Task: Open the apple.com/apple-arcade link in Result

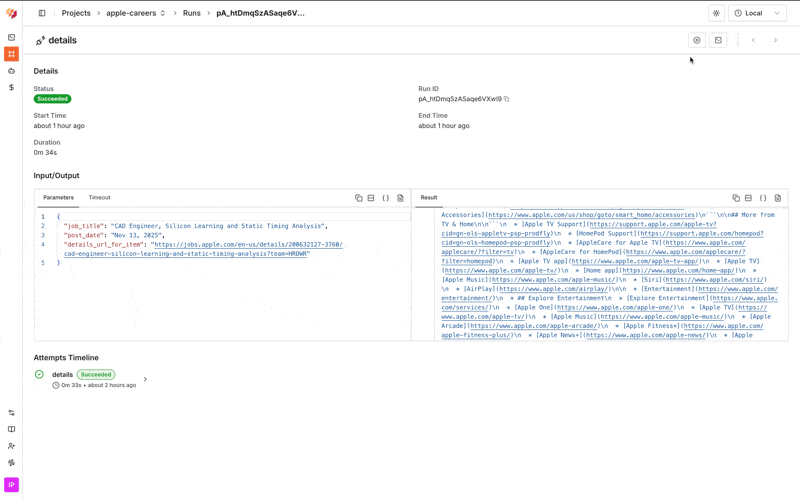Action: coord(534,326)
